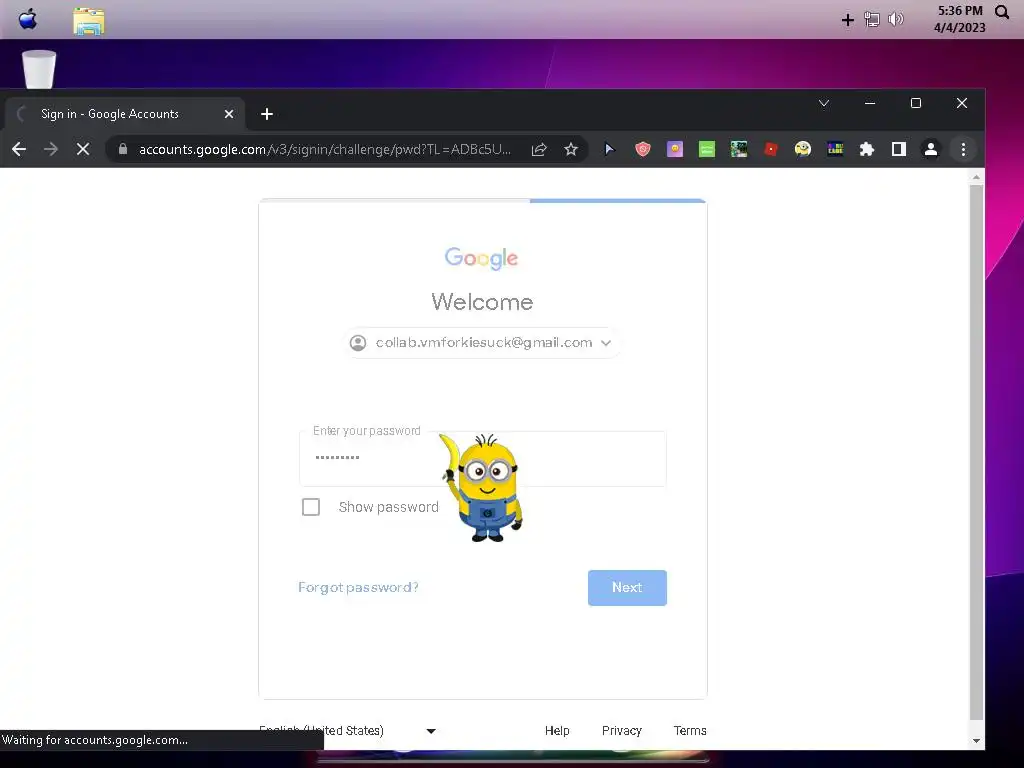
Task: Minimize the Chrome window
Action: tap(870, 103)
